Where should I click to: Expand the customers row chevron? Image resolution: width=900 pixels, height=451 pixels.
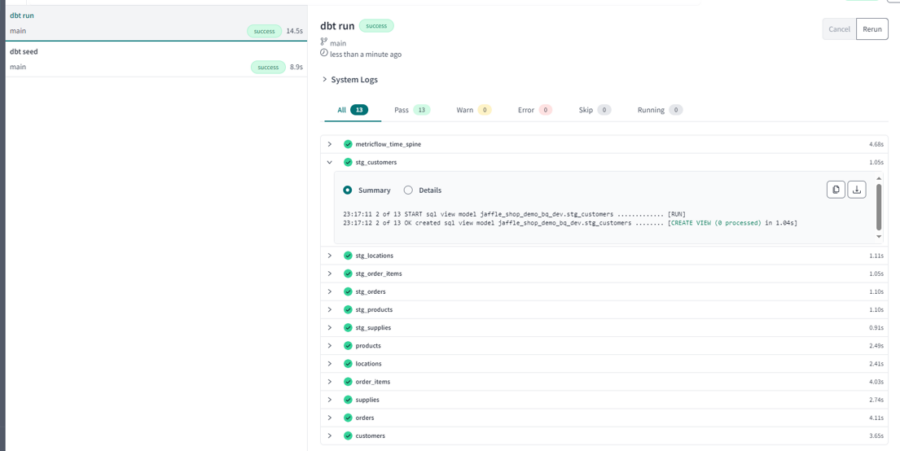(329, 436)
